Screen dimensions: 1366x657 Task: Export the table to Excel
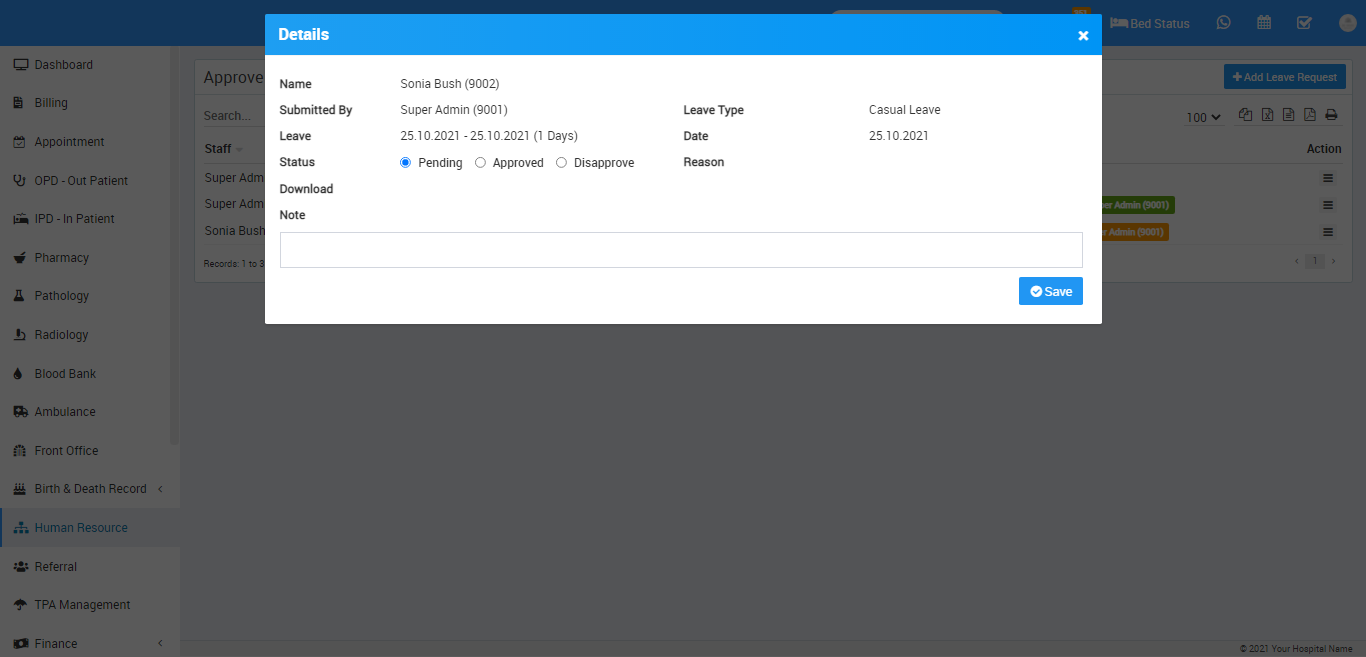click(x=1267, y=115)
